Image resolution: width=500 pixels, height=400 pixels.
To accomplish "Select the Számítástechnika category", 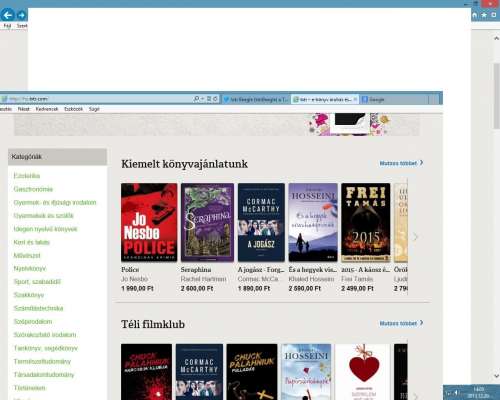I will (38, 308).
